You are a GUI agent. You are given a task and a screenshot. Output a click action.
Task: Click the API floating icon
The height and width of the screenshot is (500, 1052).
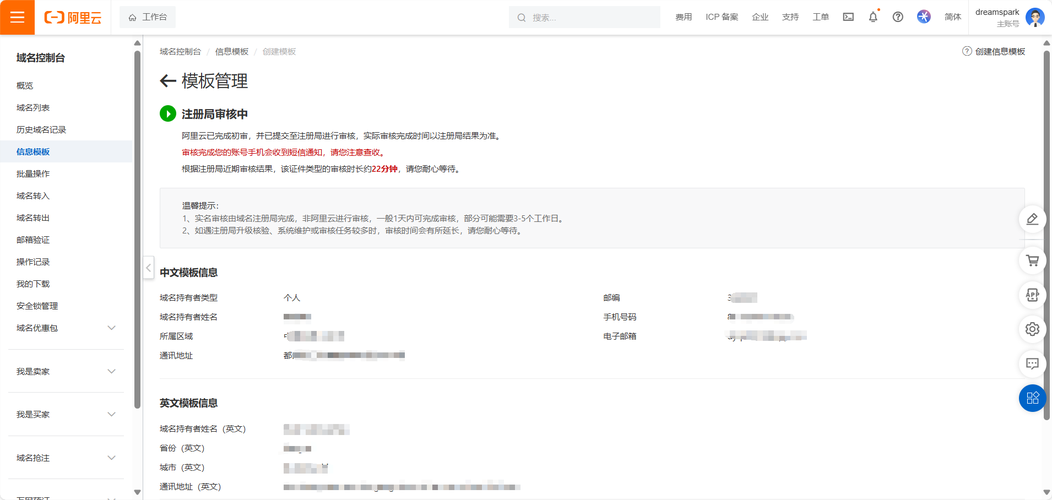click(x=1033, y=294)
